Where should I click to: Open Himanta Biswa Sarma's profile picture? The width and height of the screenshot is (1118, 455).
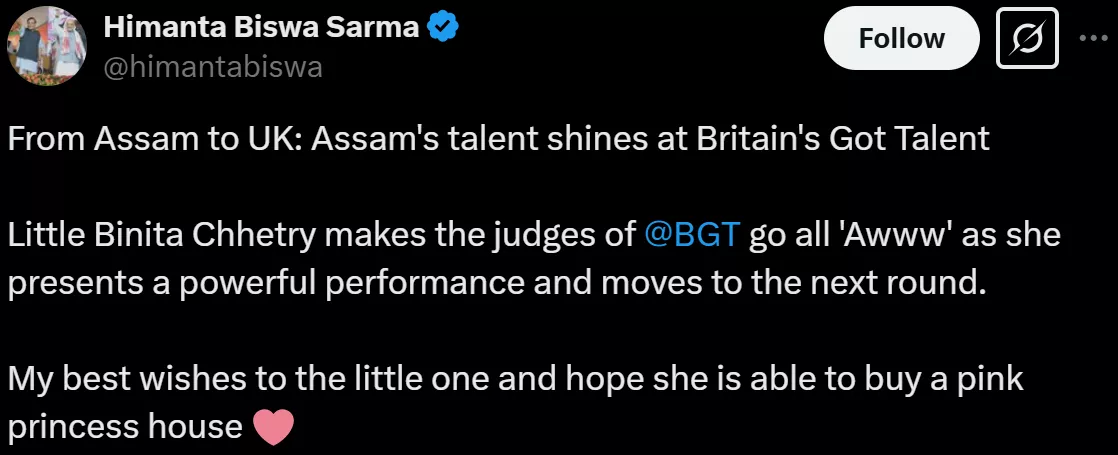[x=47, y=47]
